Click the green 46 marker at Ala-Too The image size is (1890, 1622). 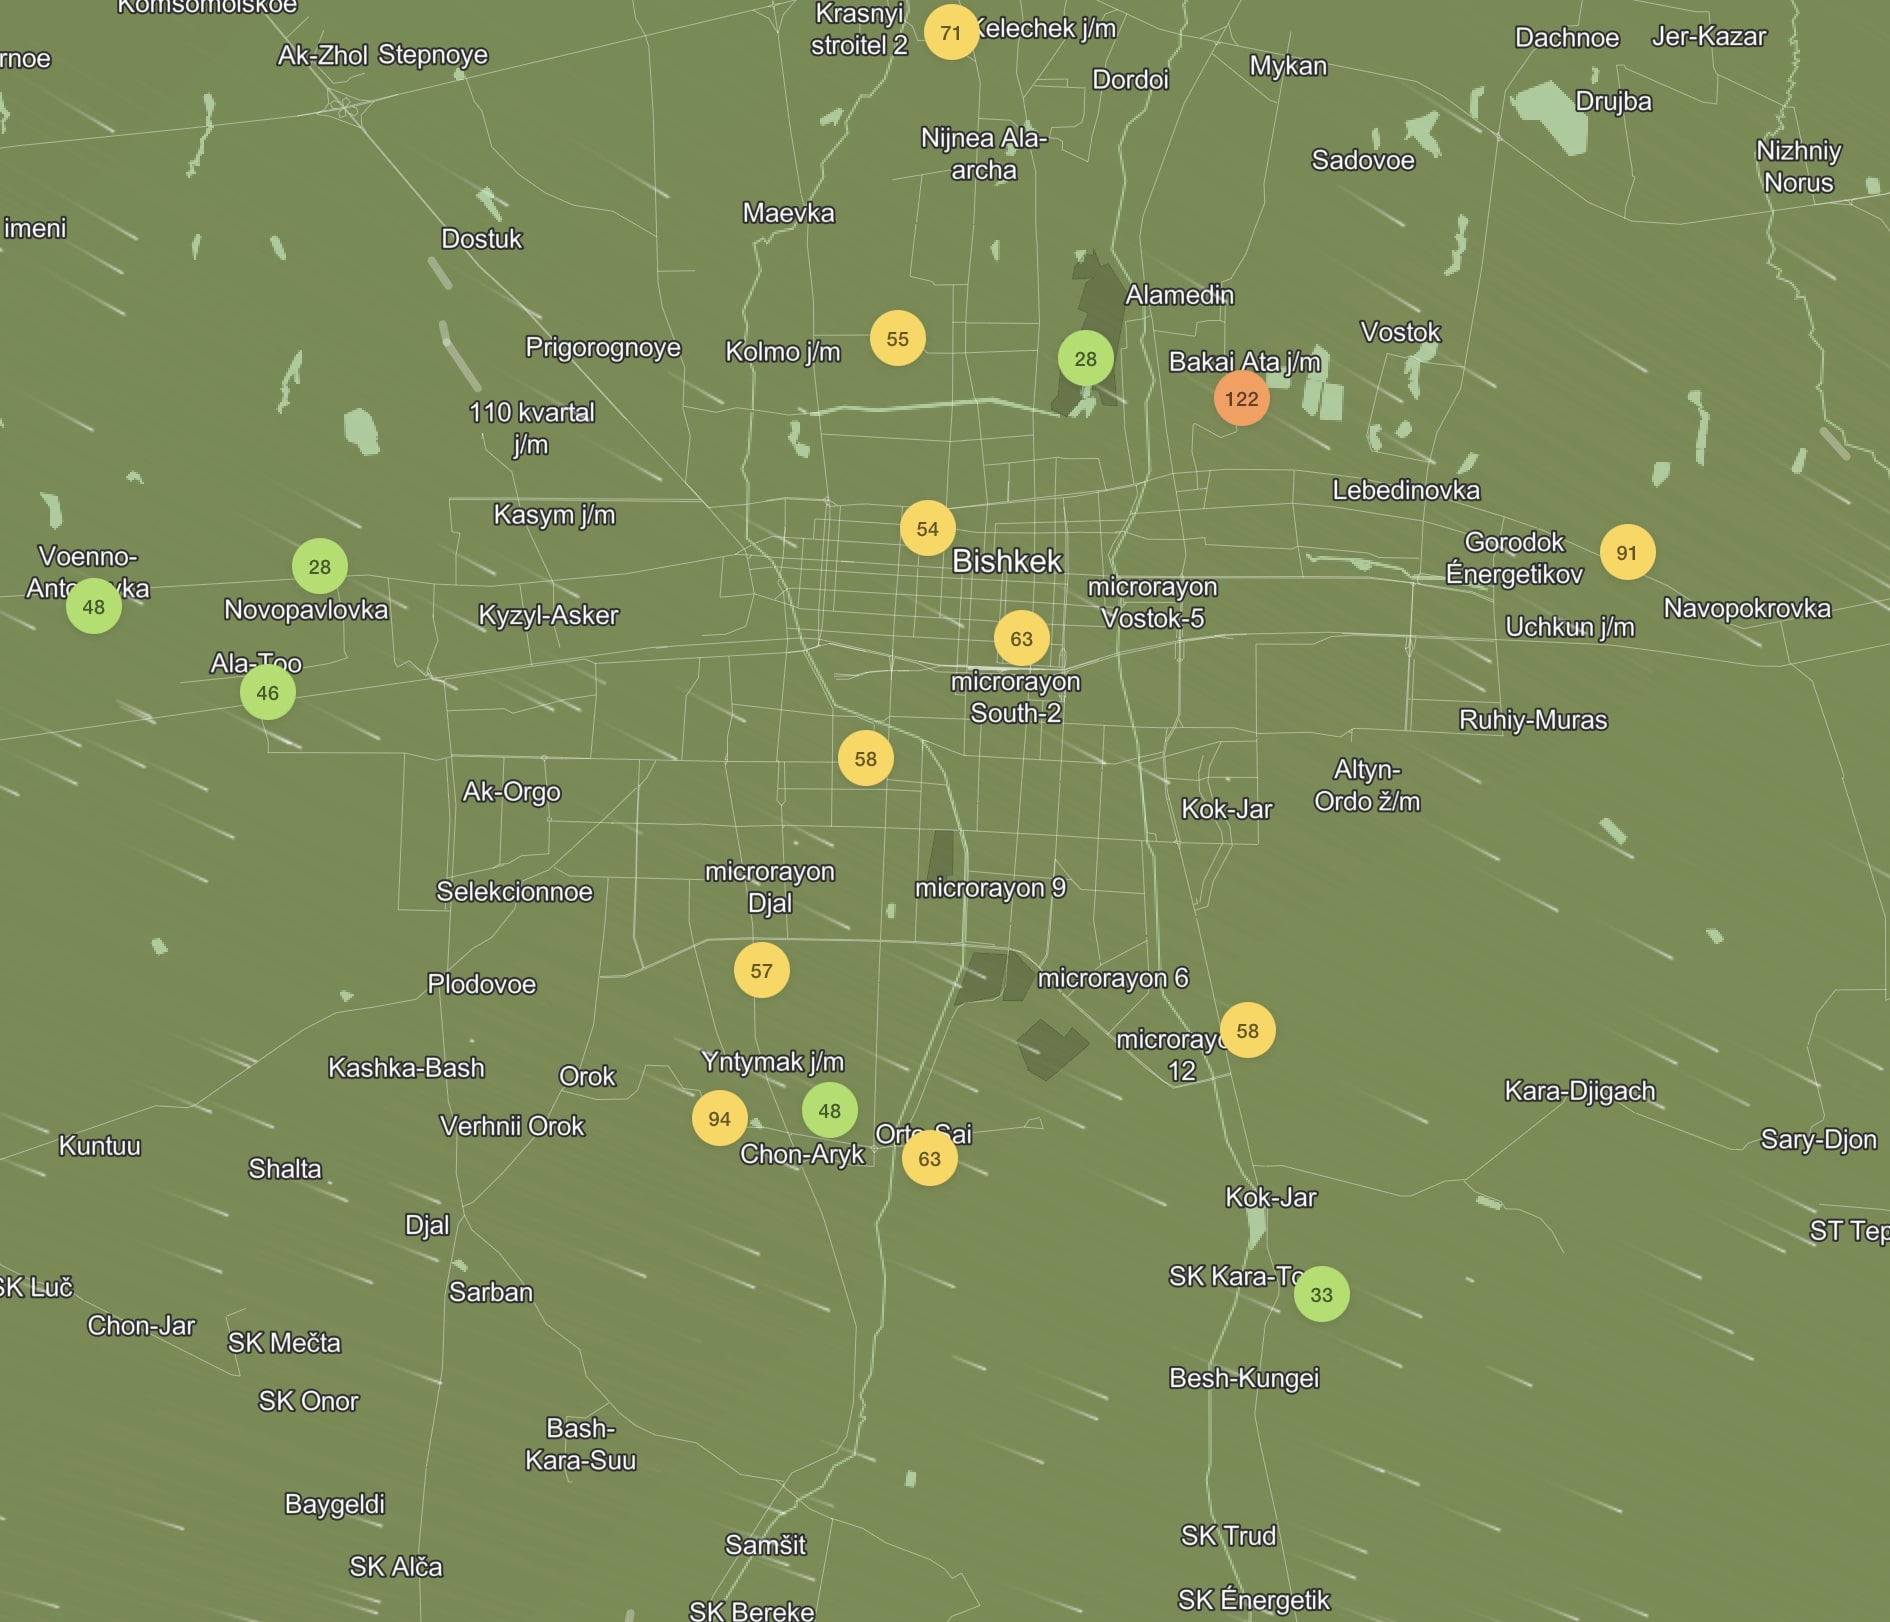coord(267,693)
